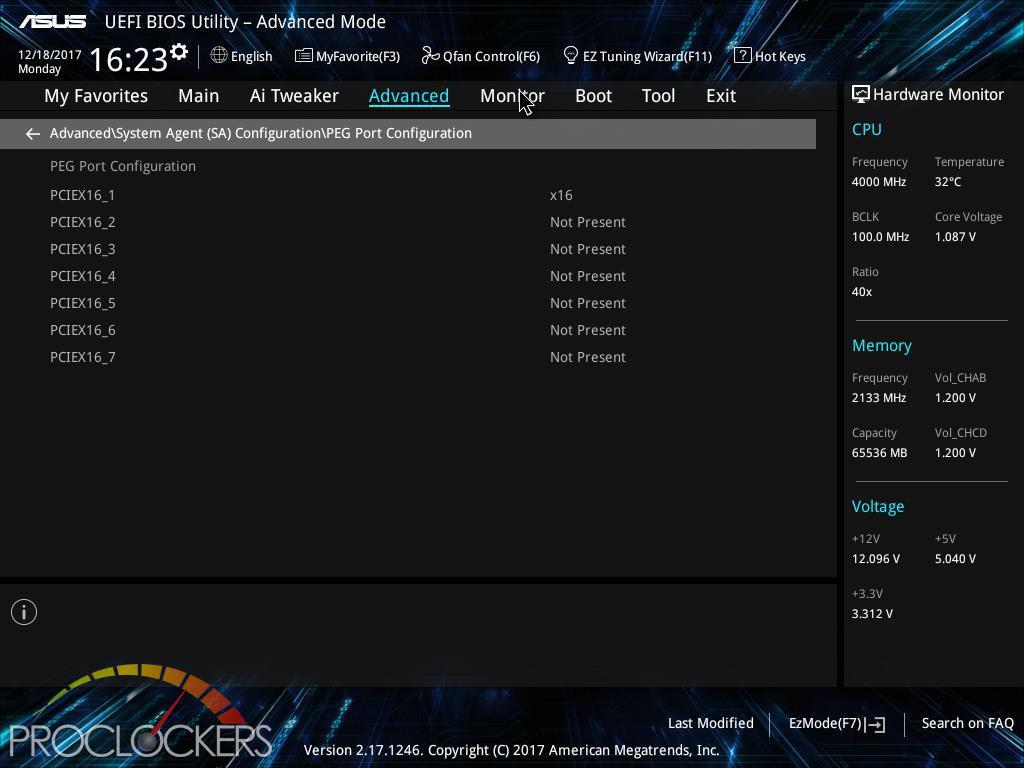Viewport: 1024px width, 768px height.
Task: Open the Exit tab
Action: 721,96
